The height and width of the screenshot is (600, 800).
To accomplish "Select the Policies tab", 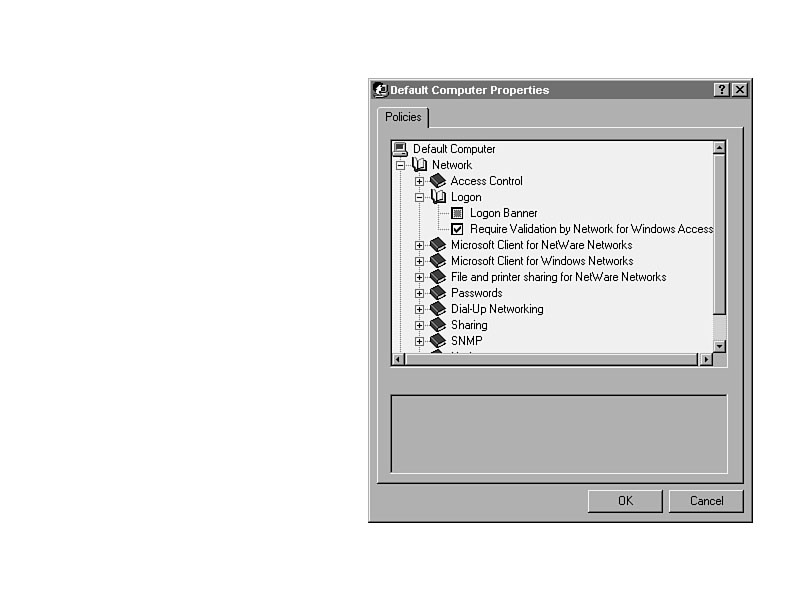I will click(403, 117).
